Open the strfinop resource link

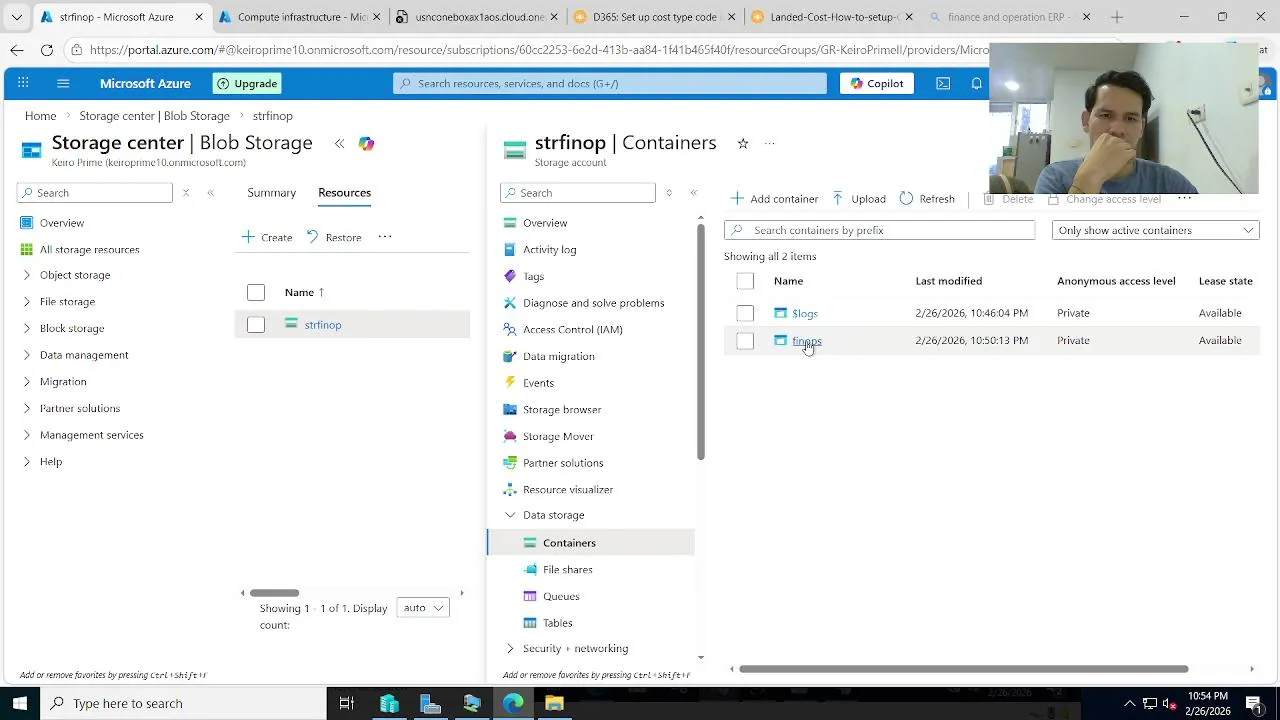pos(323,324)
